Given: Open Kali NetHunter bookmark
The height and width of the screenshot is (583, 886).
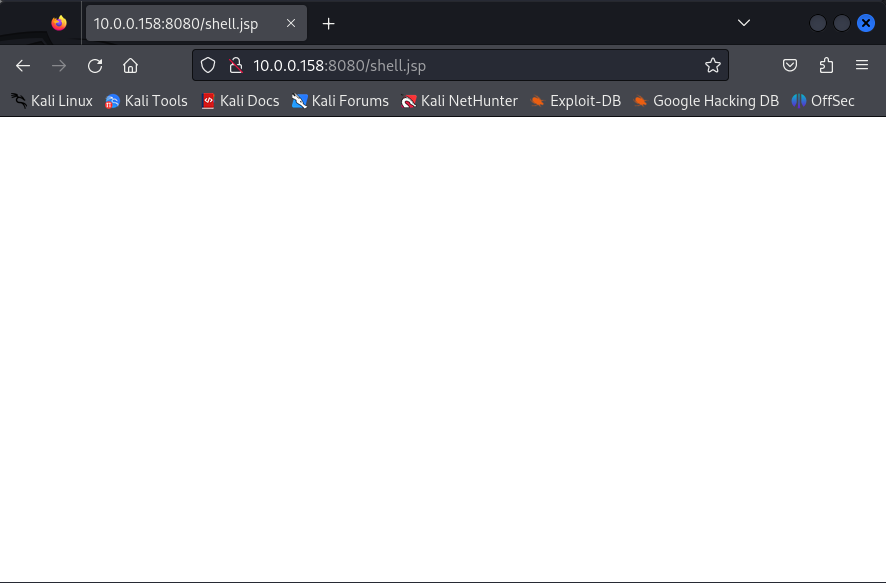Looking at the screenshot, I should tap(459, 101).
